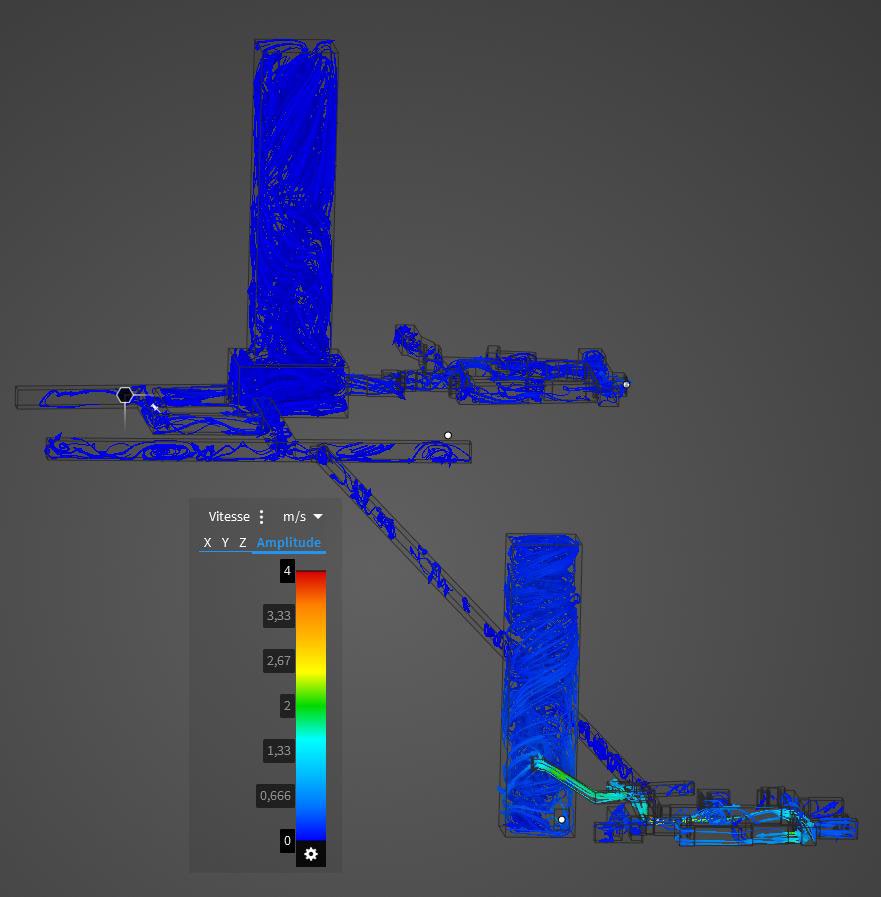Click the 1,33 legend tick label
The width and height of the screenshot is (881, 897).
(278, 751)
